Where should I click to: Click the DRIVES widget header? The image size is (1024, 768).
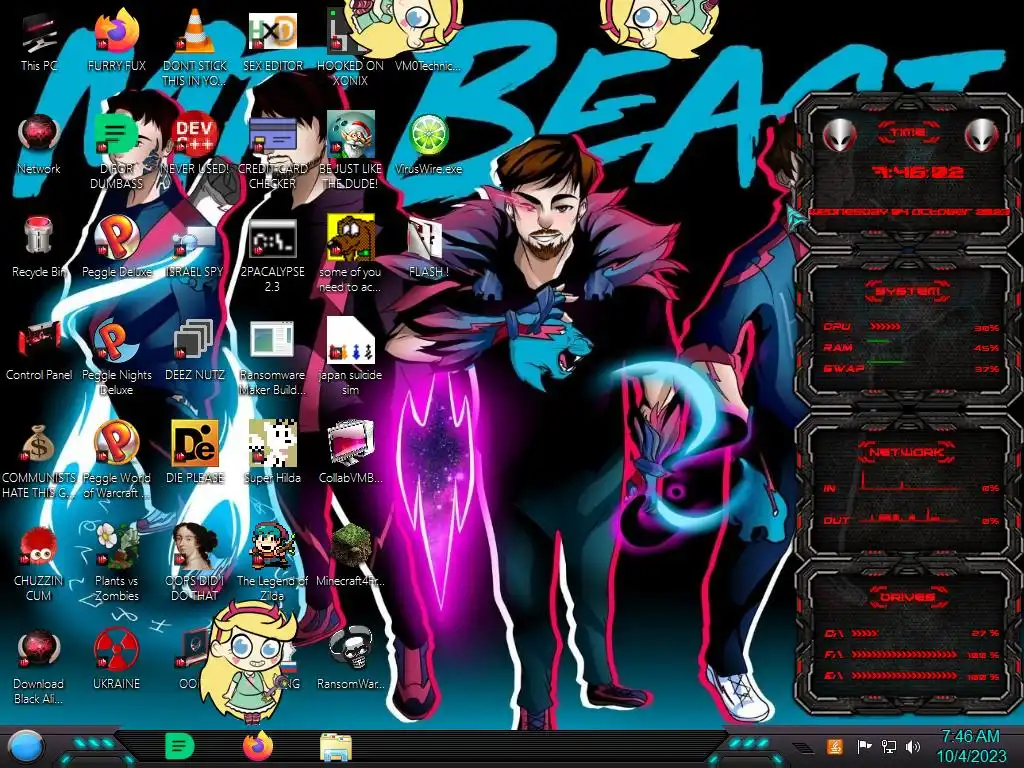[x=907, y=597]
